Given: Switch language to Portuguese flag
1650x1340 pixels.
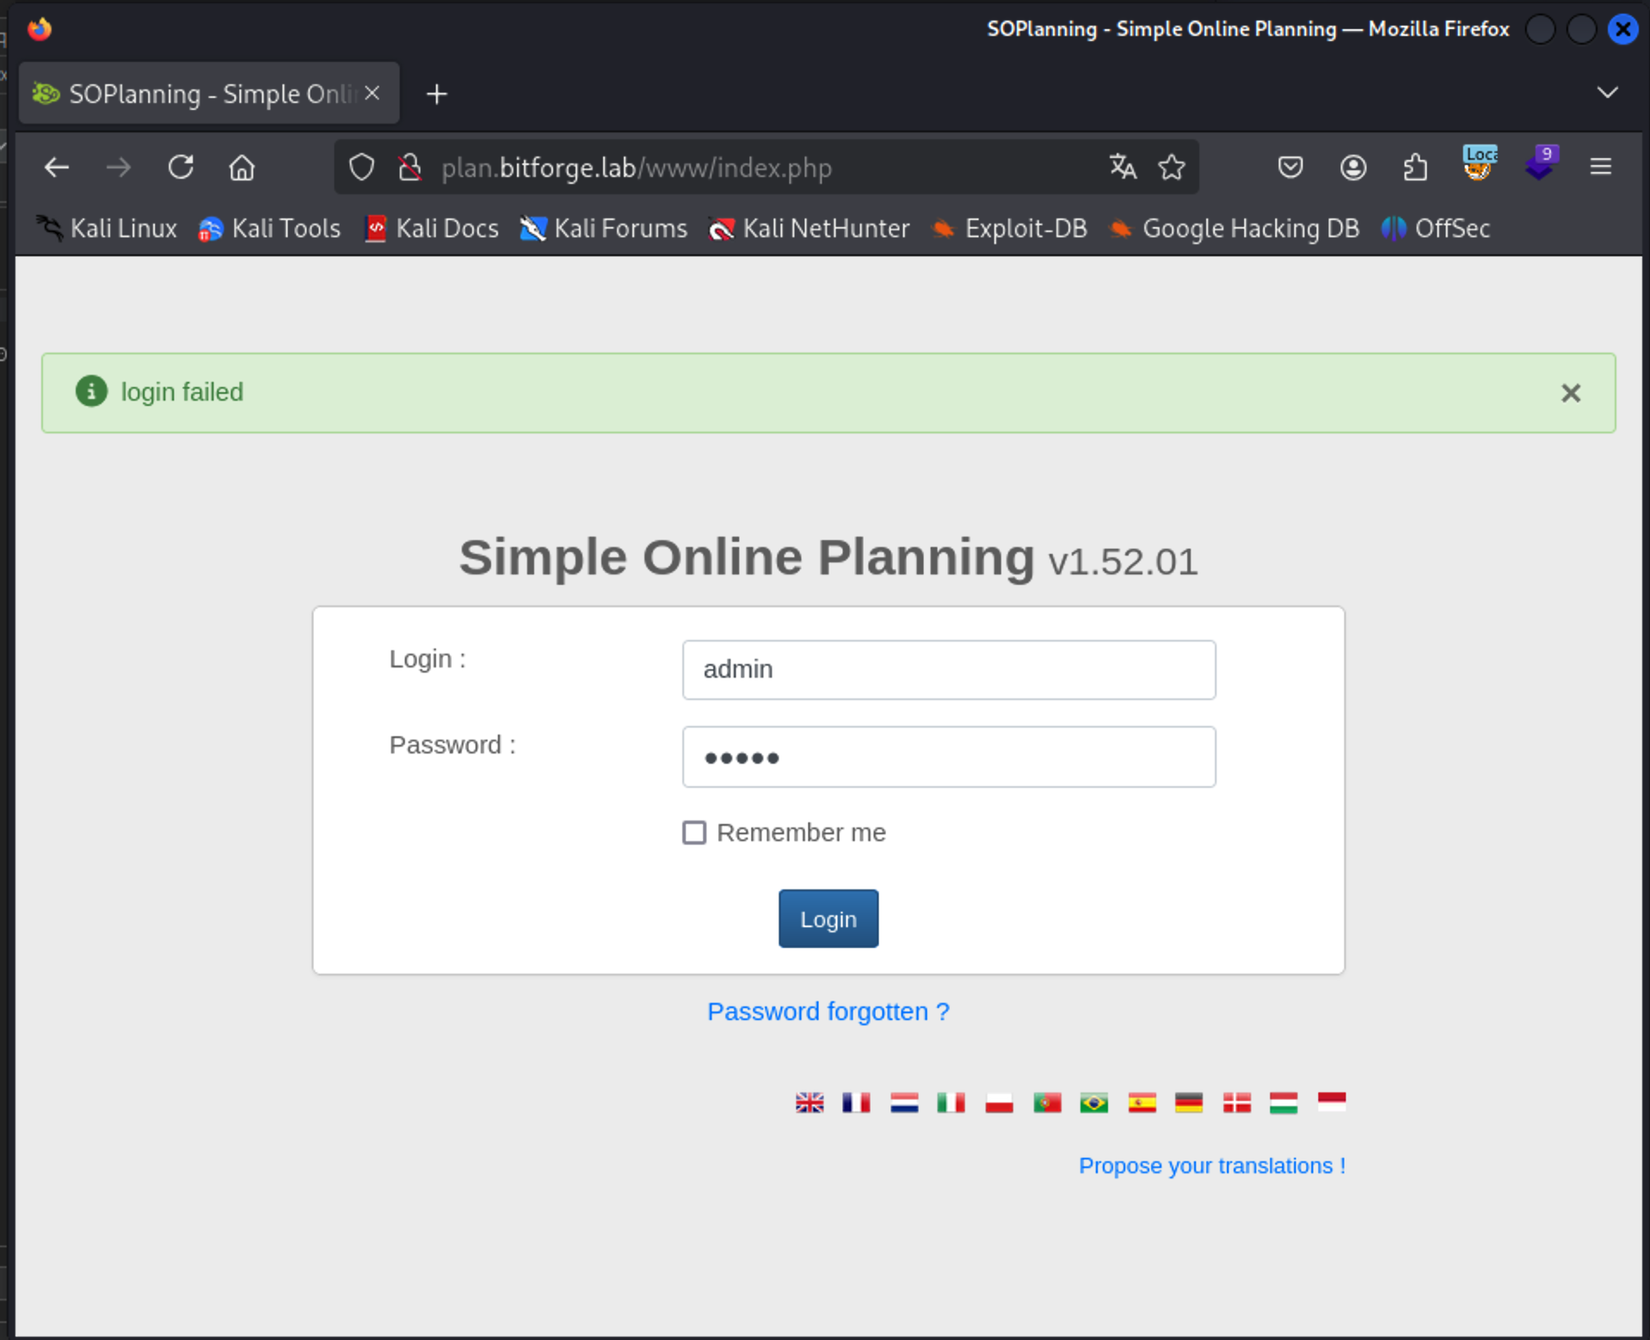Looking at the screenshot, I should 1047,1103.
